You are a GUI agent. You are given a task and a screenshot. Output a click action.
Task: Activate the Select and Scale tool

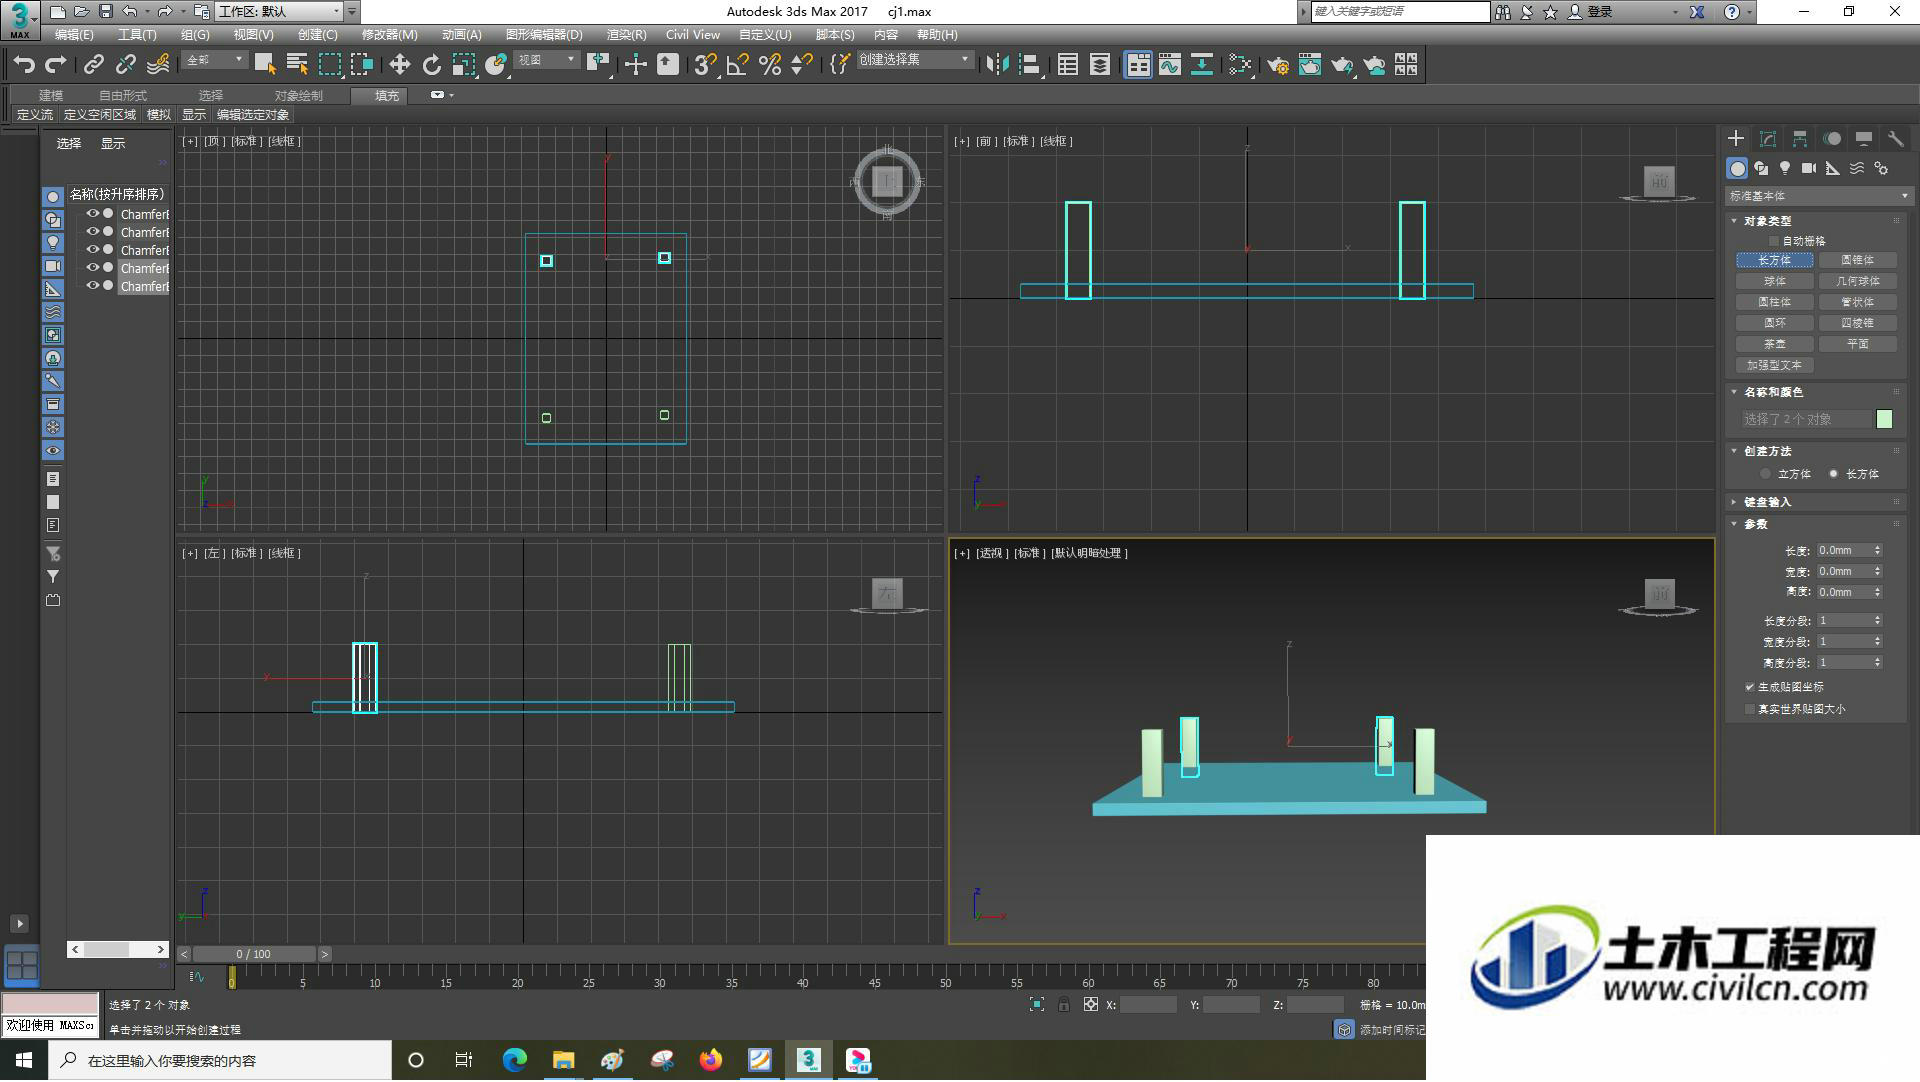coord(463,65)
